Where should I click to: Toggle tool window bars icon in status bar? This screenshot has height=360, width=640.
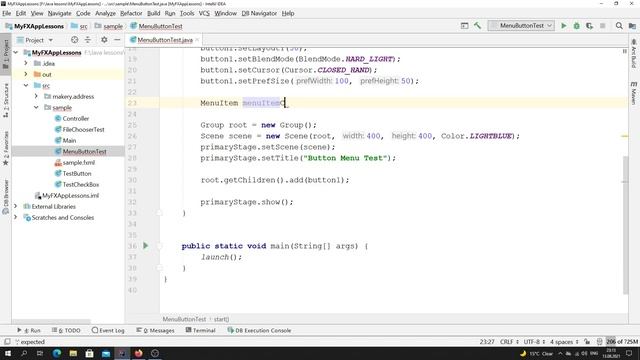(x=7, y=342)
